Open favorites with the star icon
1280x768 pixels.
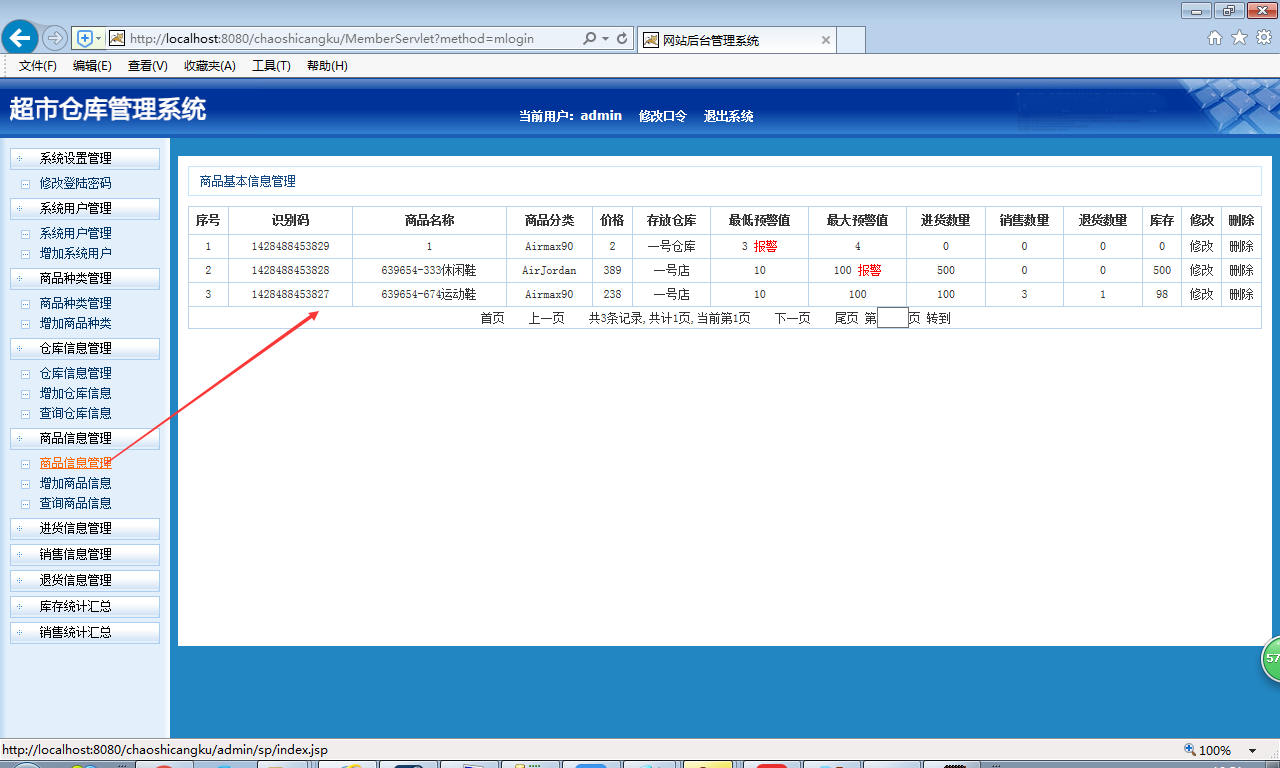1239,38
